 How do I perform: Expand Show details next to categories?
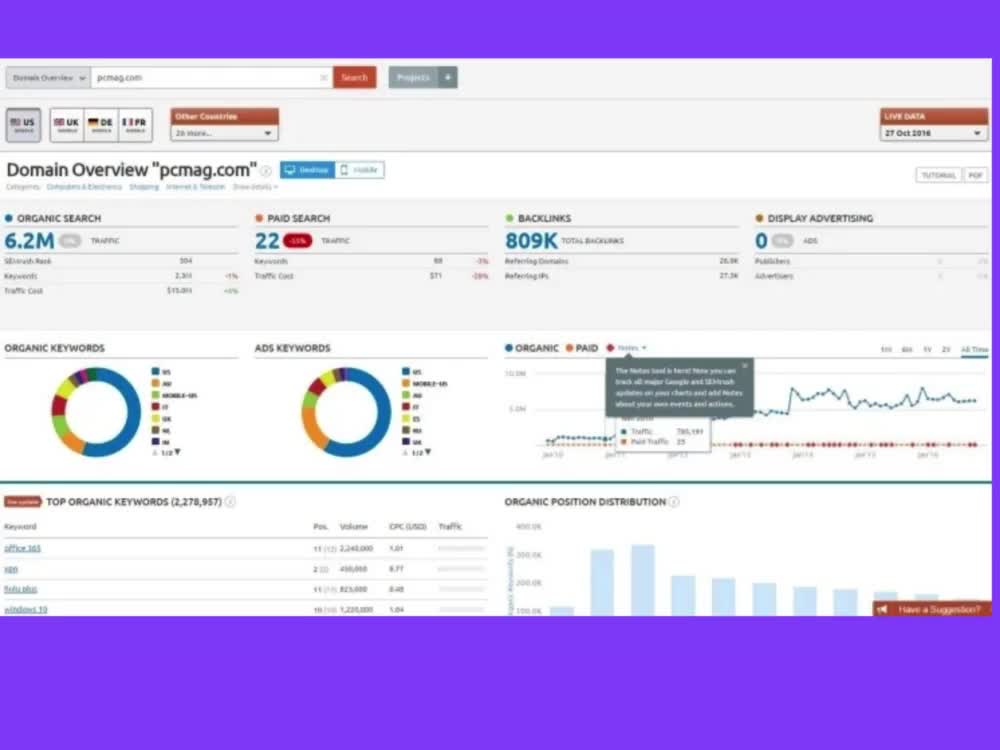pos(255,188)
